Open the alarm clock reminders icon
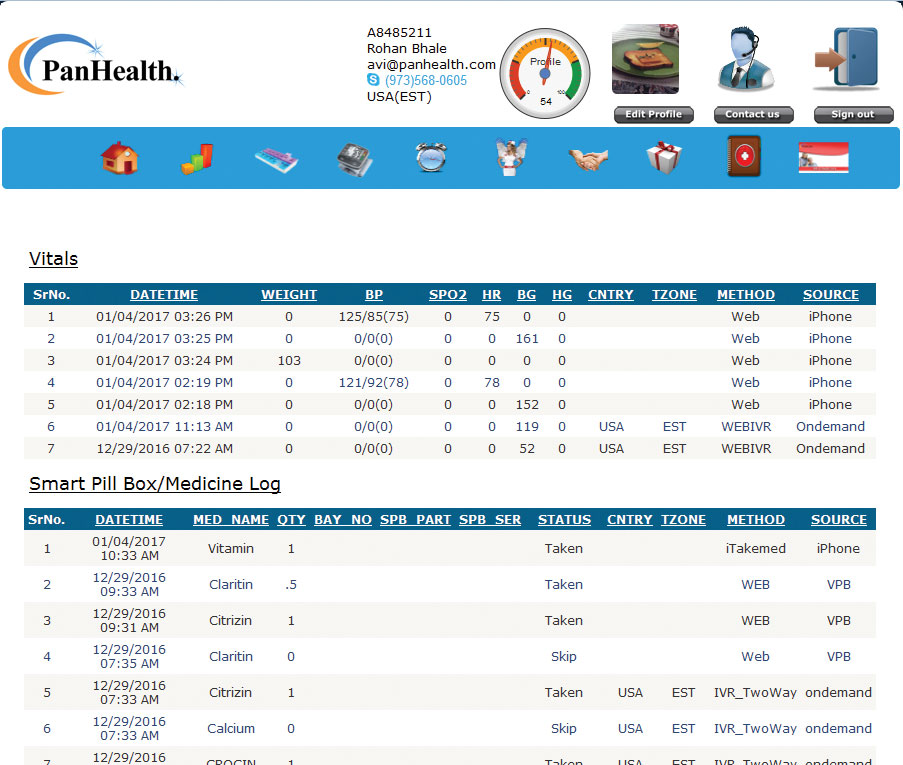This screenshot has height=765, width=903. pyautogui.click(x=432, y=158)
